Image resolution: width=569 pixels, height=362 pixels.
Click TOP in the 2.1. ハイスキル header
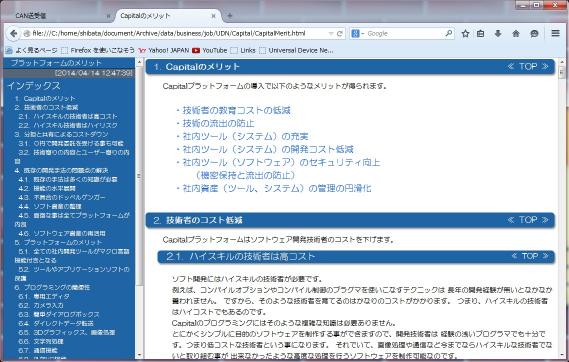(x=530, y=256)
